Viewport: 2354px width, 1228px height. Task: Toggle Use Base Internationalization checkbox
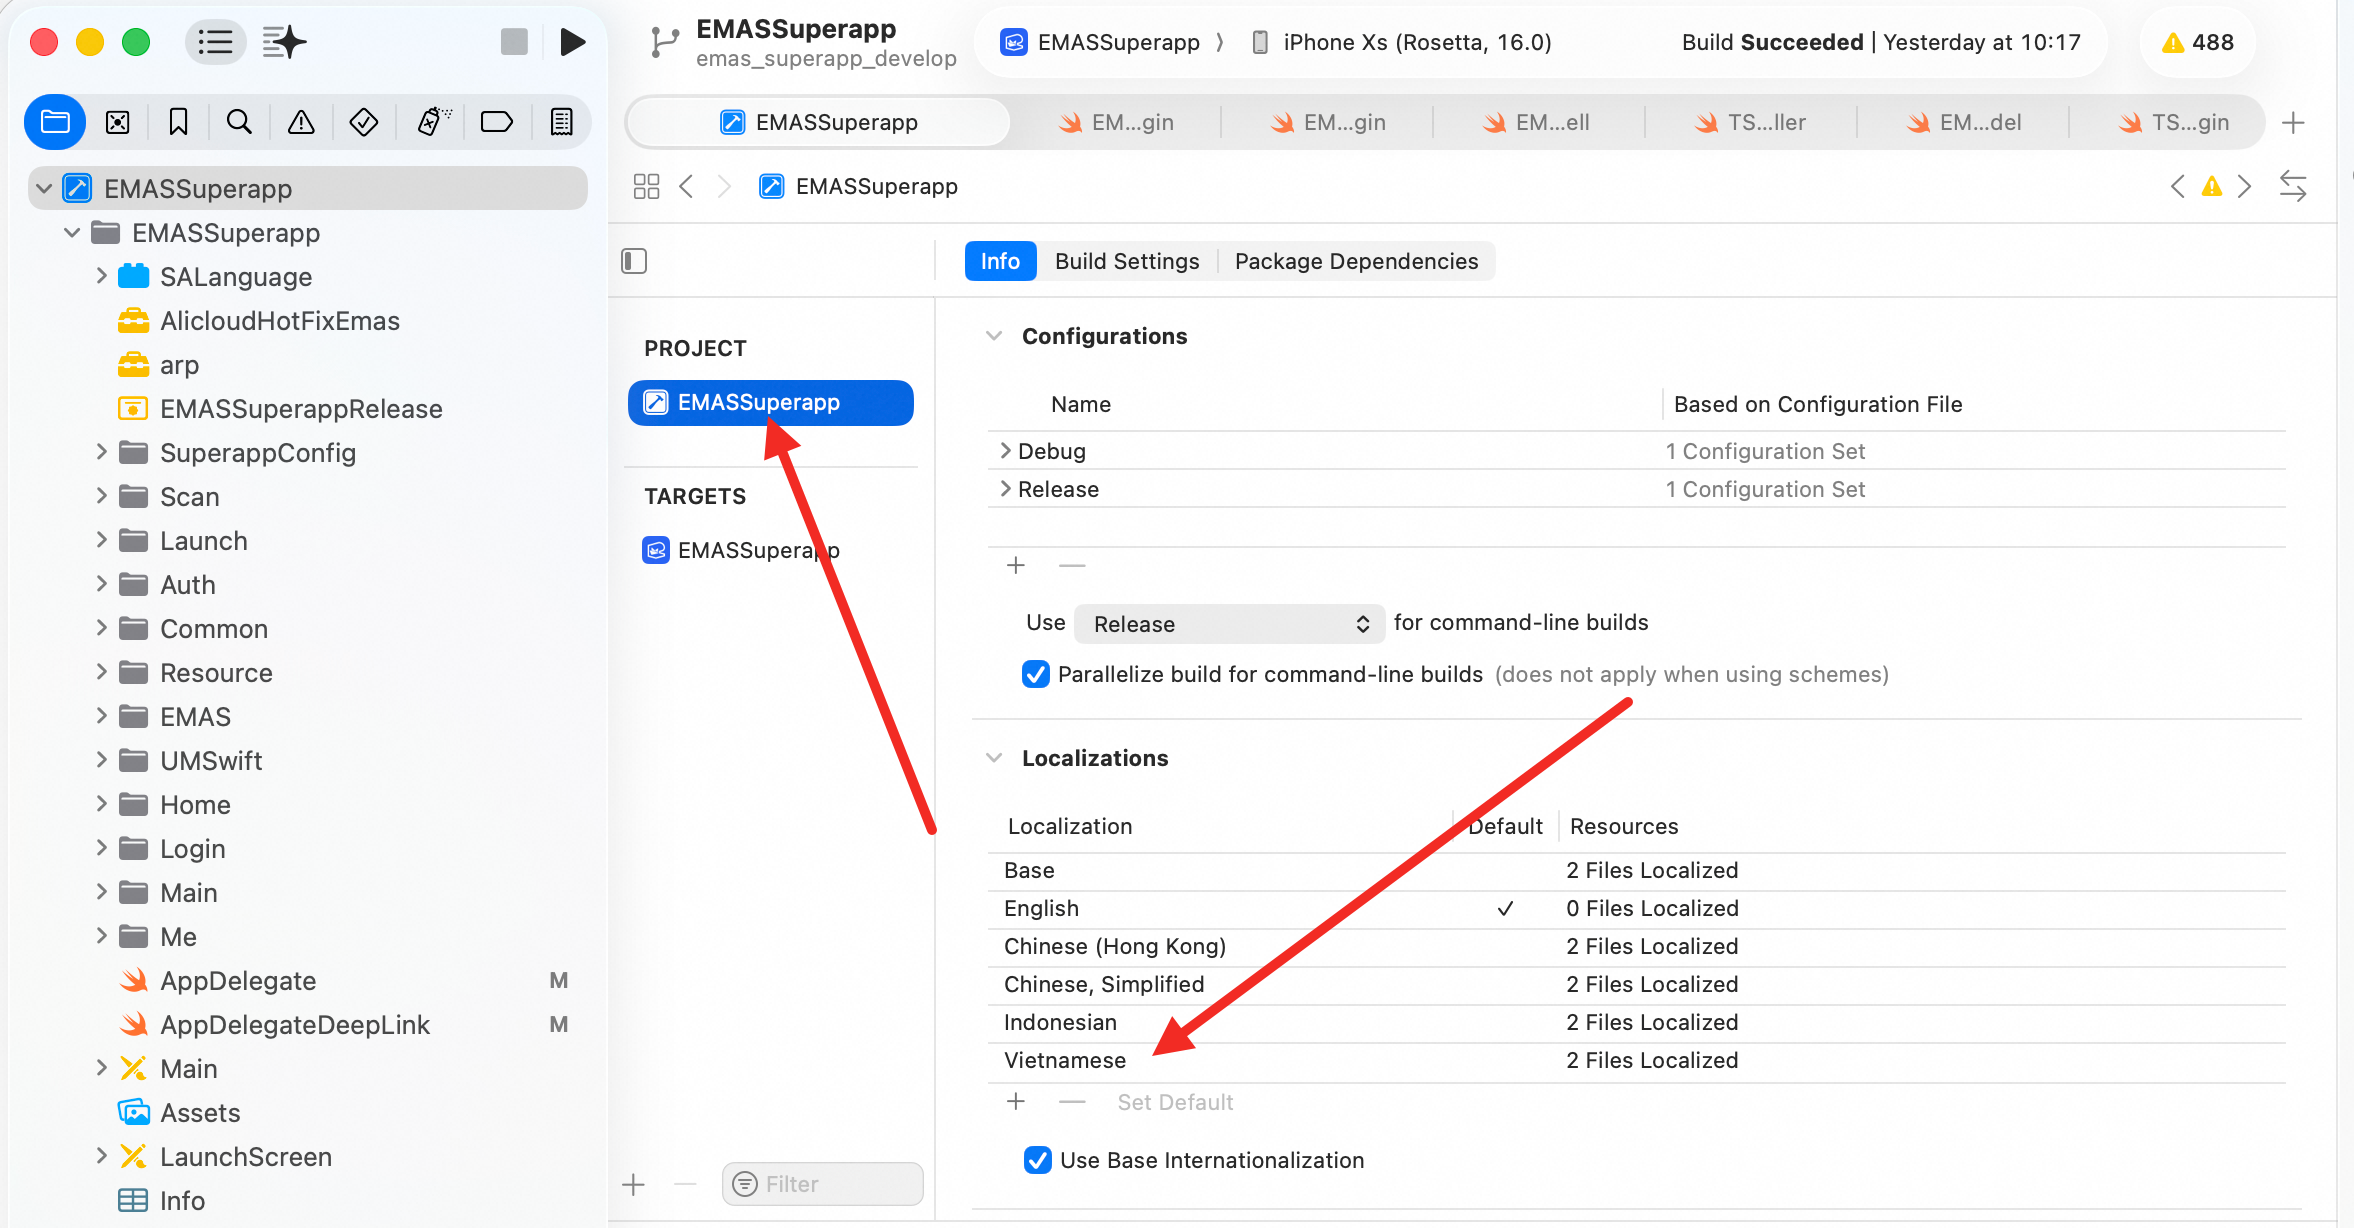pos(1038,1160)
